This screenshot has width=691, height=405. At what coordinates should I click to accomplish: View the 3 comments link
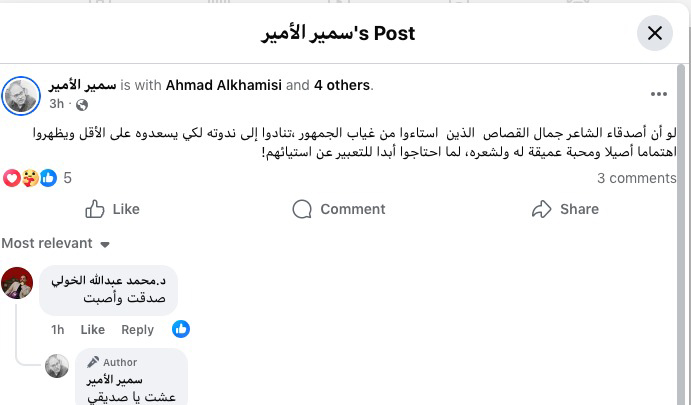pyautogui.click(x=636, y=178)
